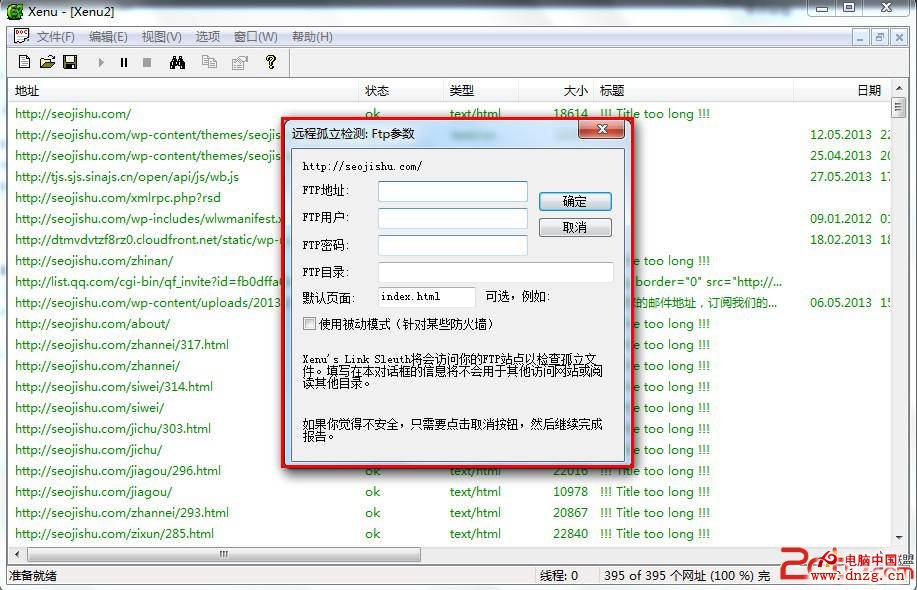Open the 帮助(H) menu
The image size is (917, 590).
(x=312, y=37)
